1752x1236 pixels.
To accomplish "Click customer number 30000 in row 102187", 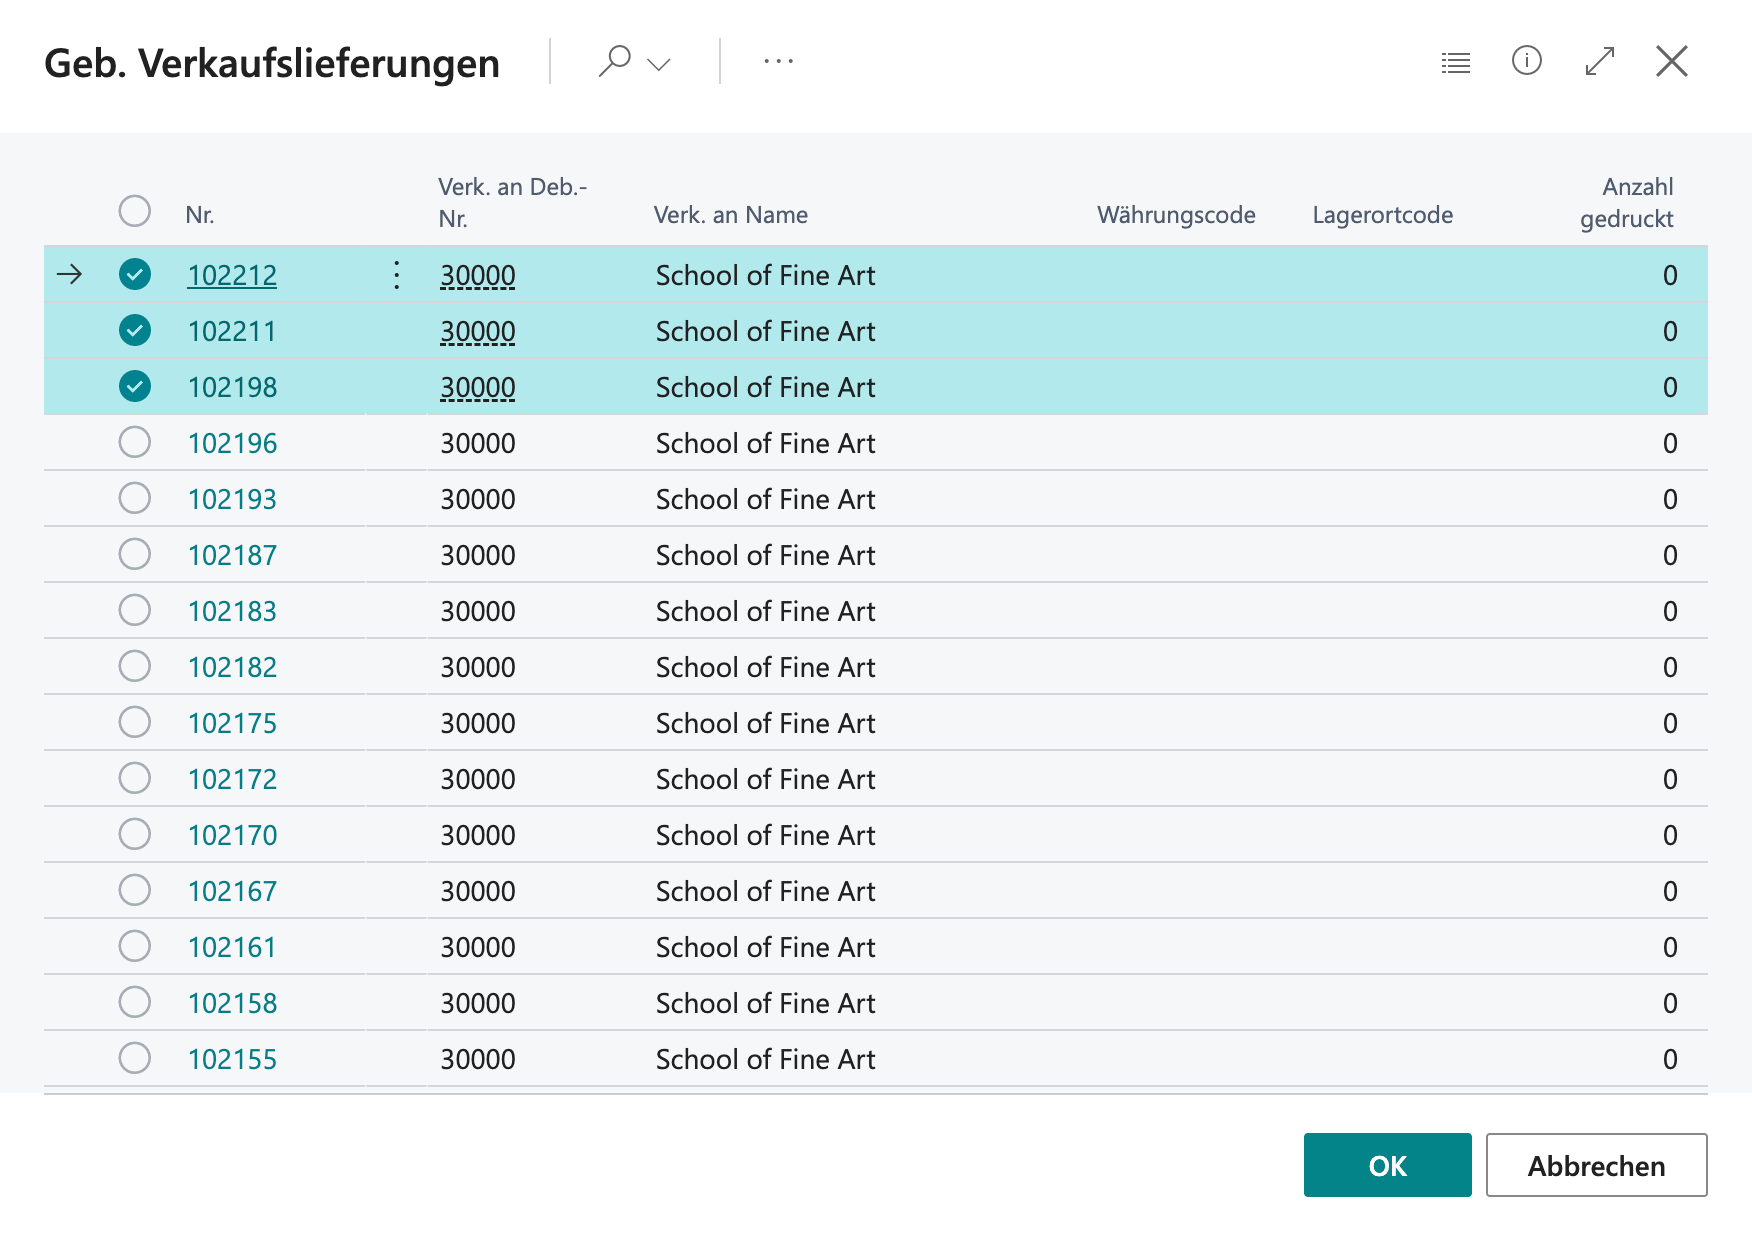I will point(478,555).
